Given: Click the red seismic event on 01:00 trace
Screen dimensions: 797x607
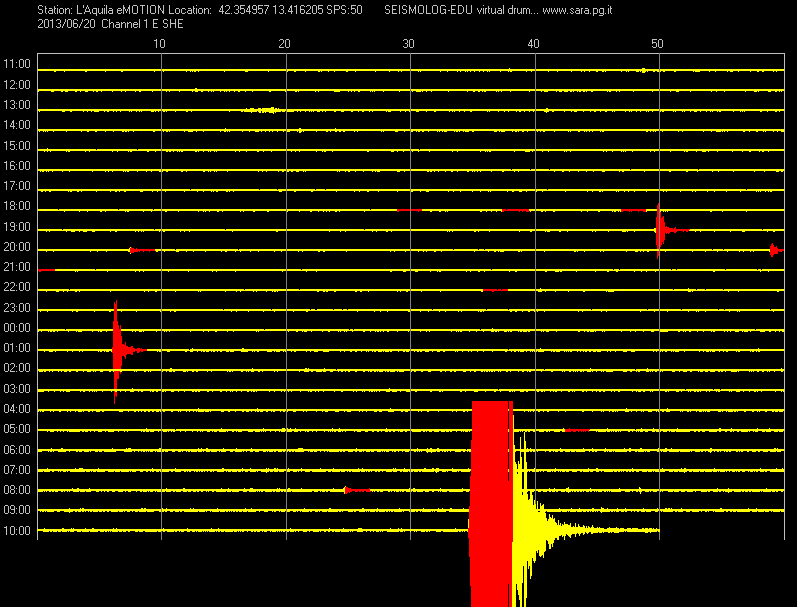Looking at the screenshot, I should pyautogui.click(x=116, y=350).
